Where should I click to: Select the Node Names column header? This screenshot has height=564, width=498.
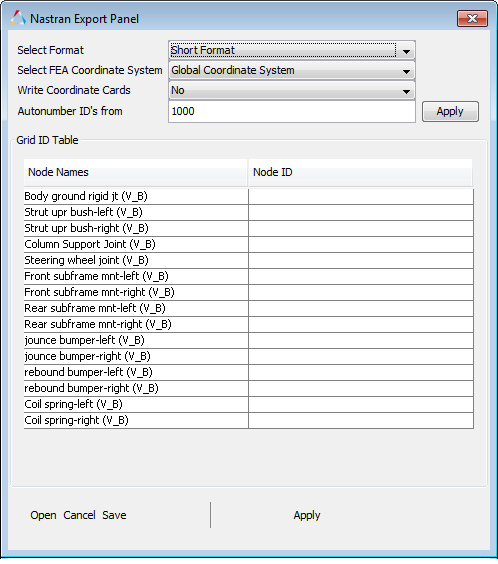coord(136,172)
